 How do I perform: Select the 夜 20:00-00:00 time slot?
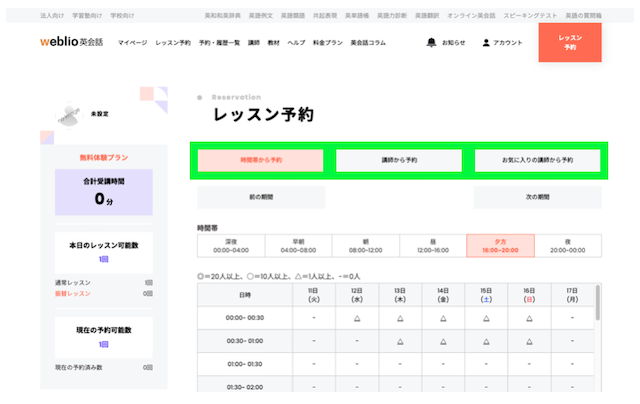click(568, 246)
